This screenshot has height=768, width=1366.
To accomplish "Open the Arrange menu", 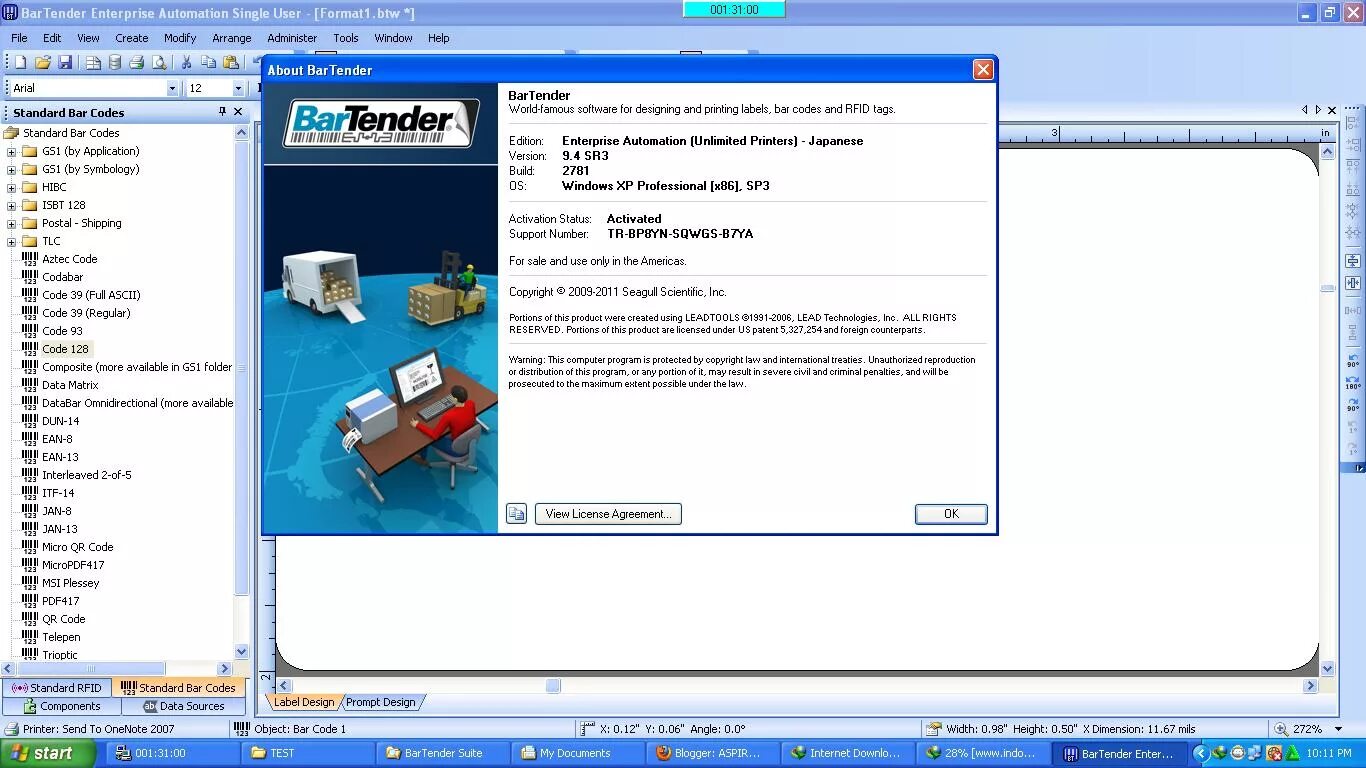I will click(x=232, y=38).
